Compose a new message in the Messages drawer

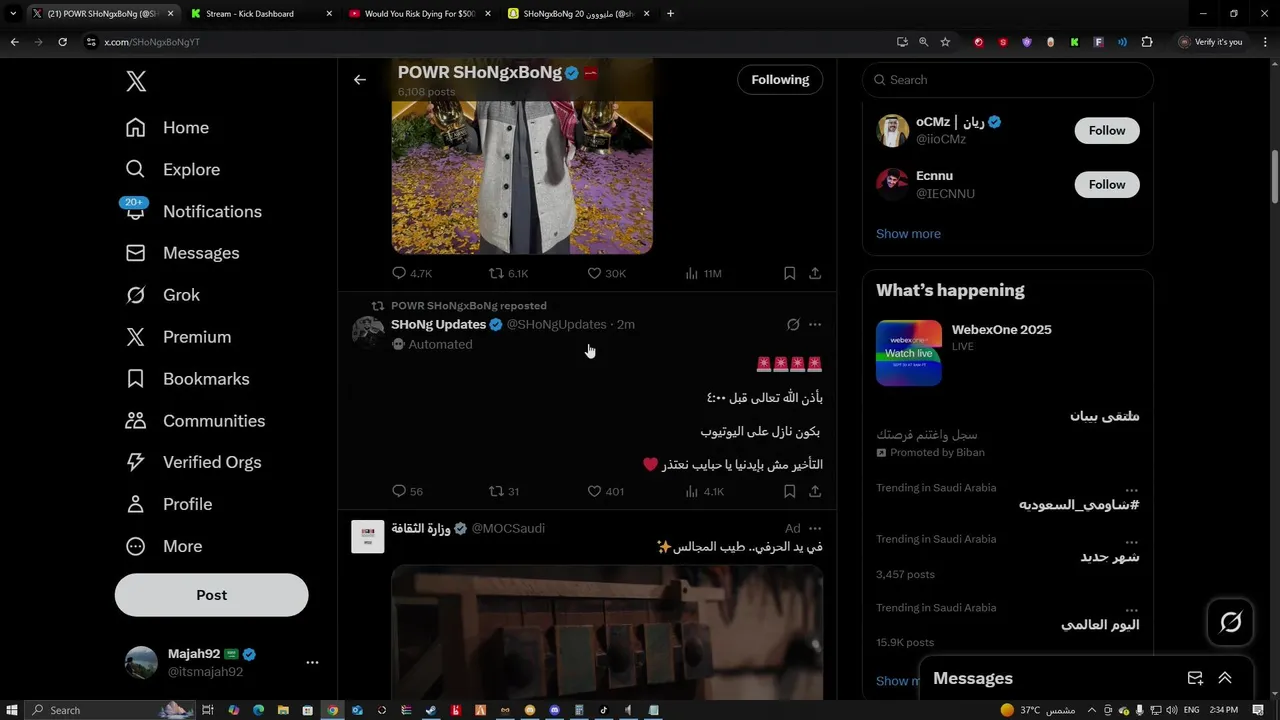click(x=1195, y=678)
